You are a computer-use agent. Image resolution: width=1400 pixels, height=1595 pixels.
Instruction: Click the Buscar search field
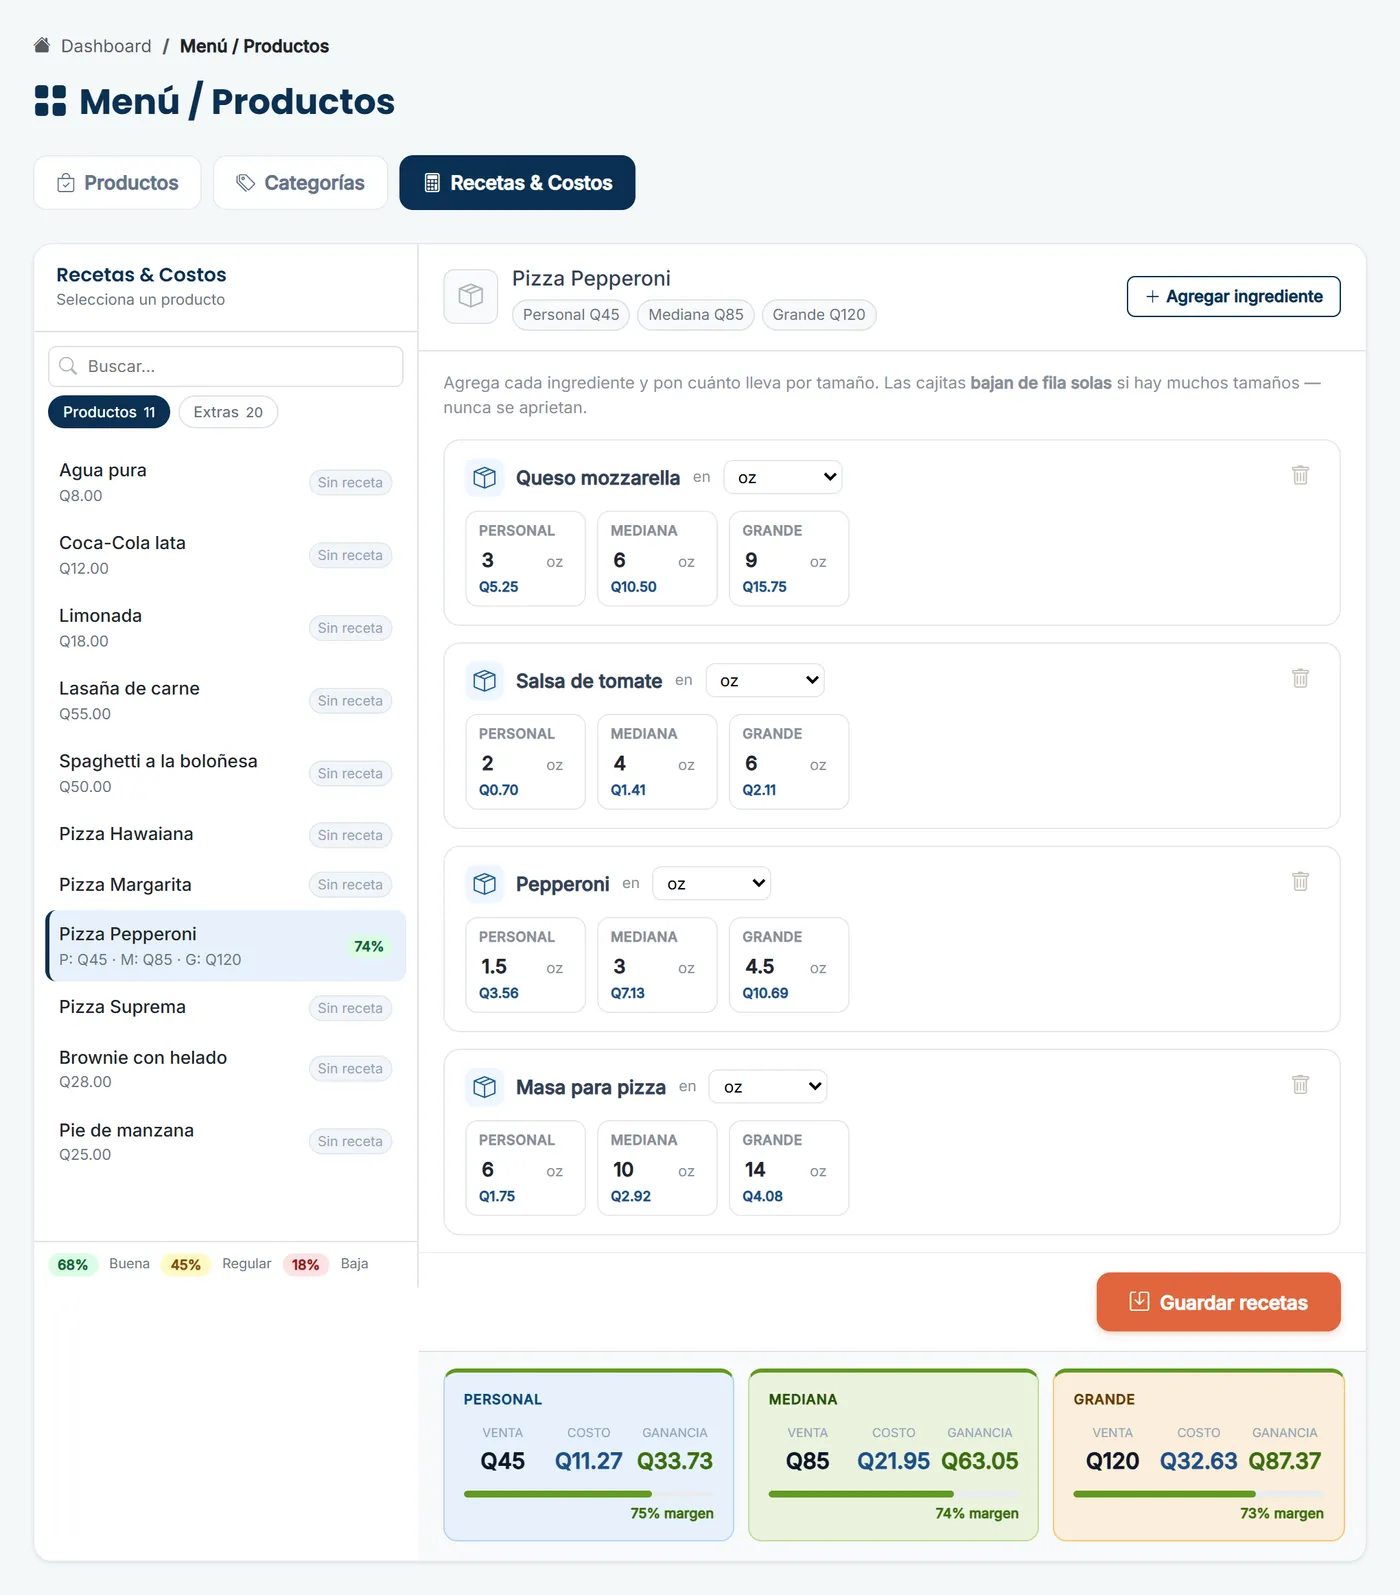tap(226, 366)
